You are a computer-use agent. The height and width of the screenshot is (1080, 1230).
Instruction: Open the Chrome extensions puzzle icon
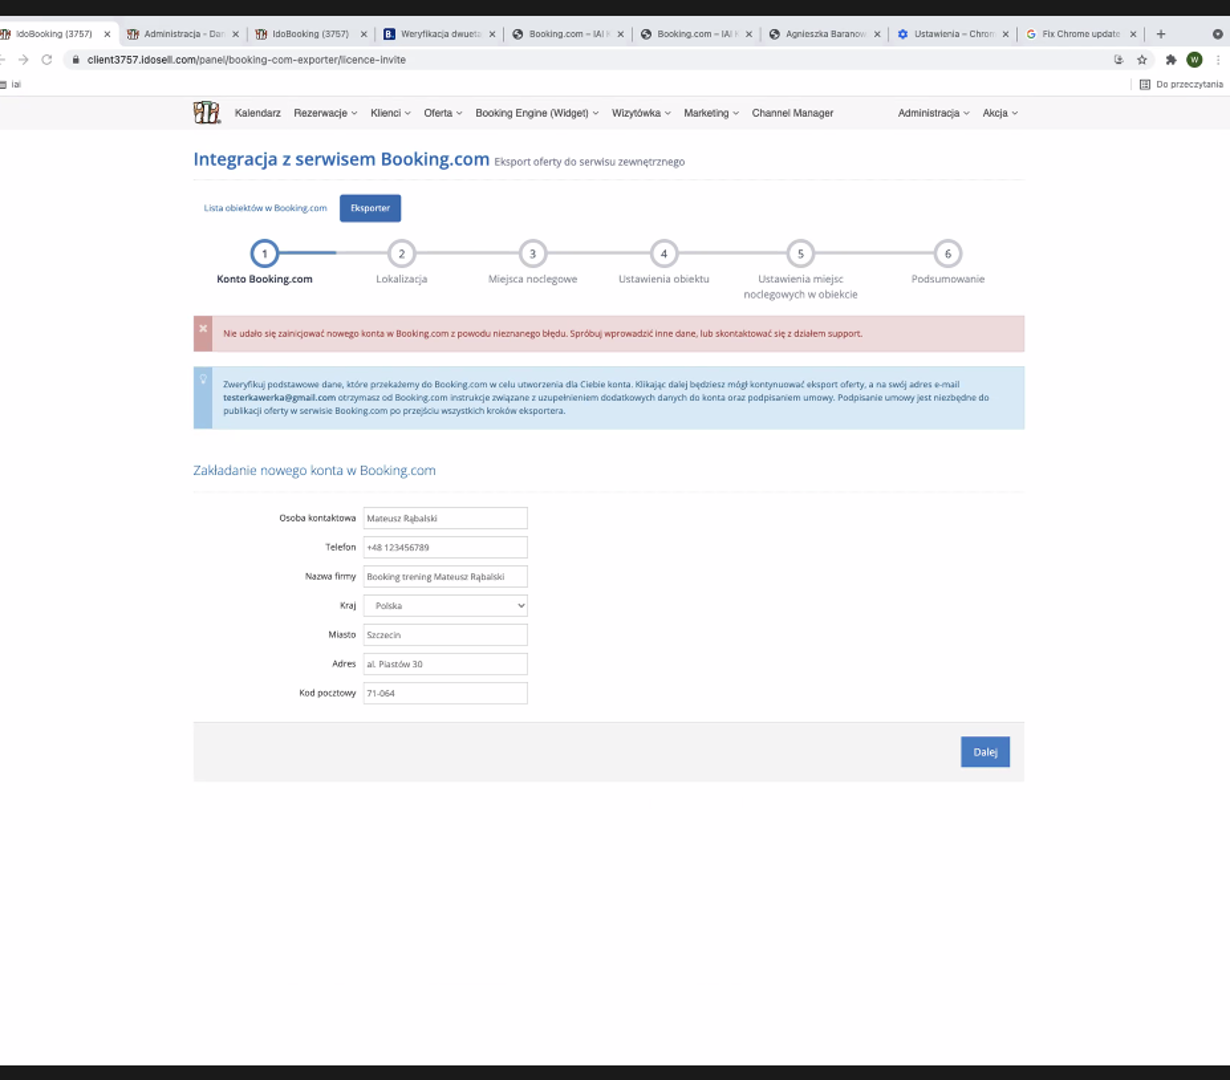pyautogui.click(x=1171, y=60)
